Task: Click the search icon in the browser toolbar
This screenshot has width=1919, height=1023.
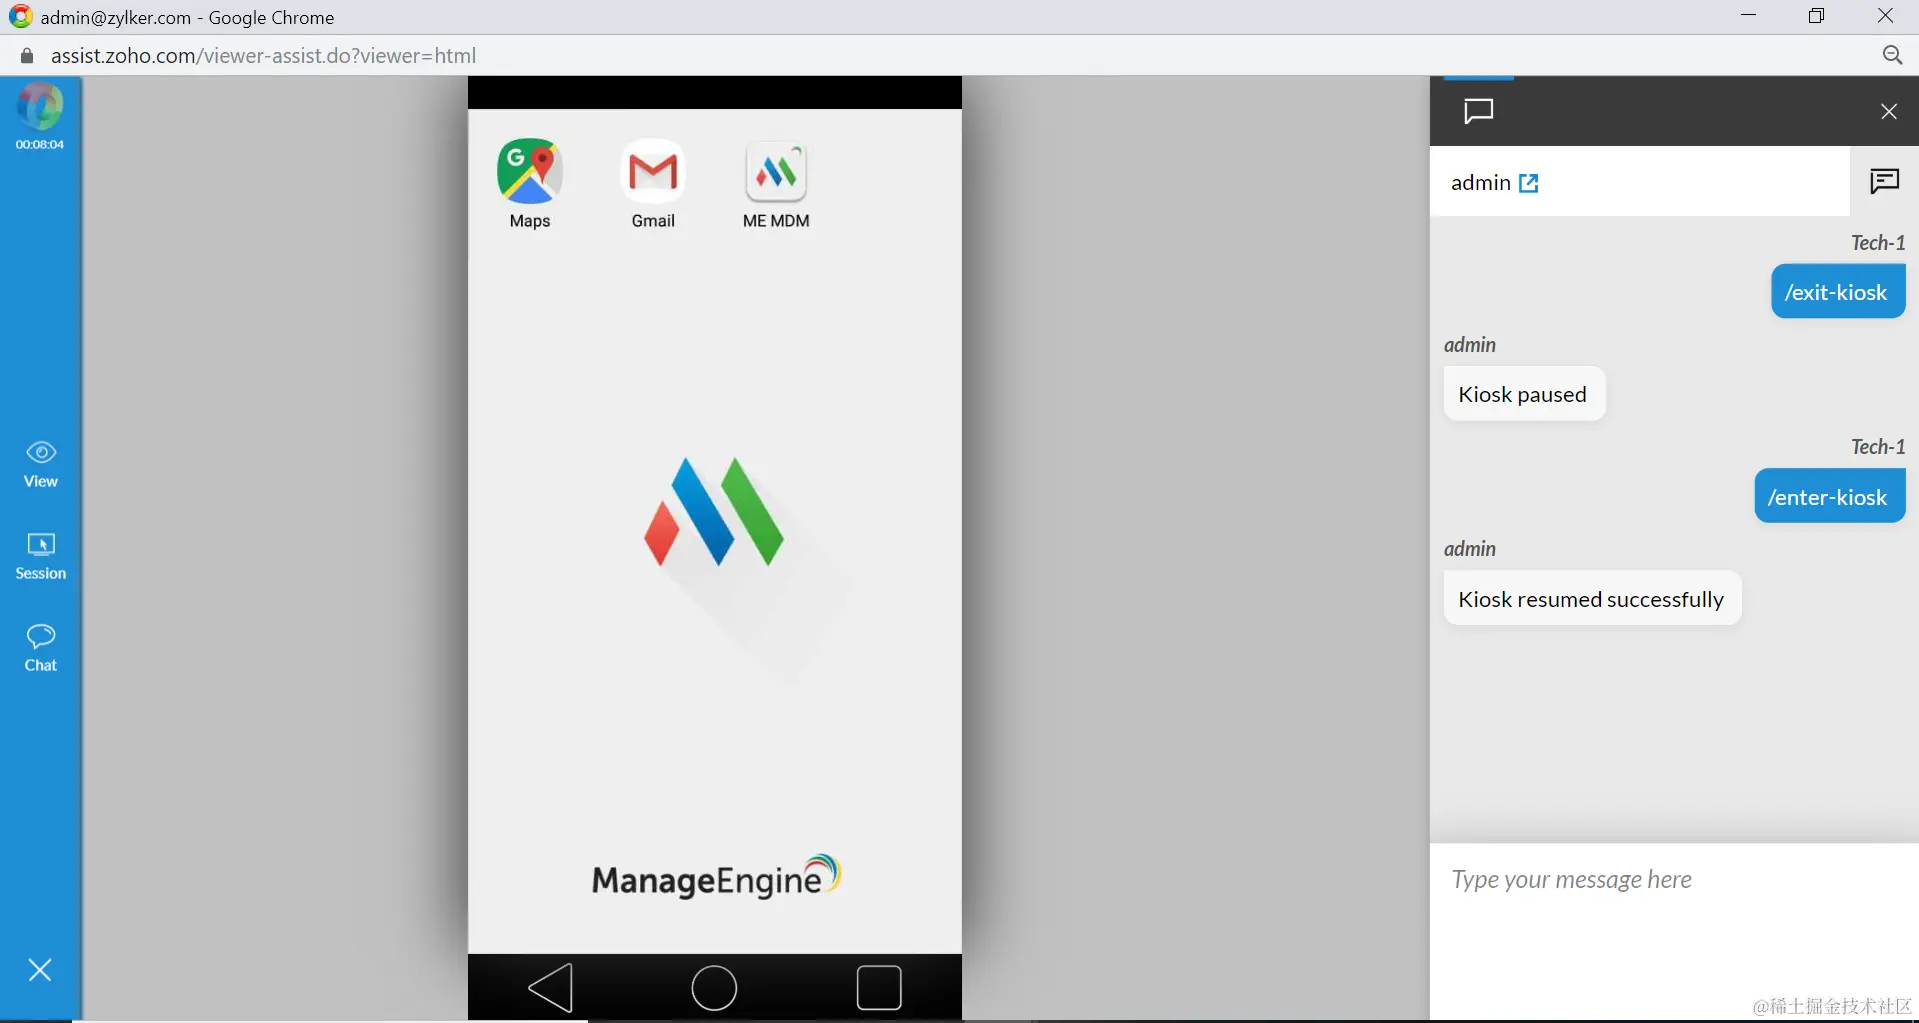Action: tap(1893, 55)
